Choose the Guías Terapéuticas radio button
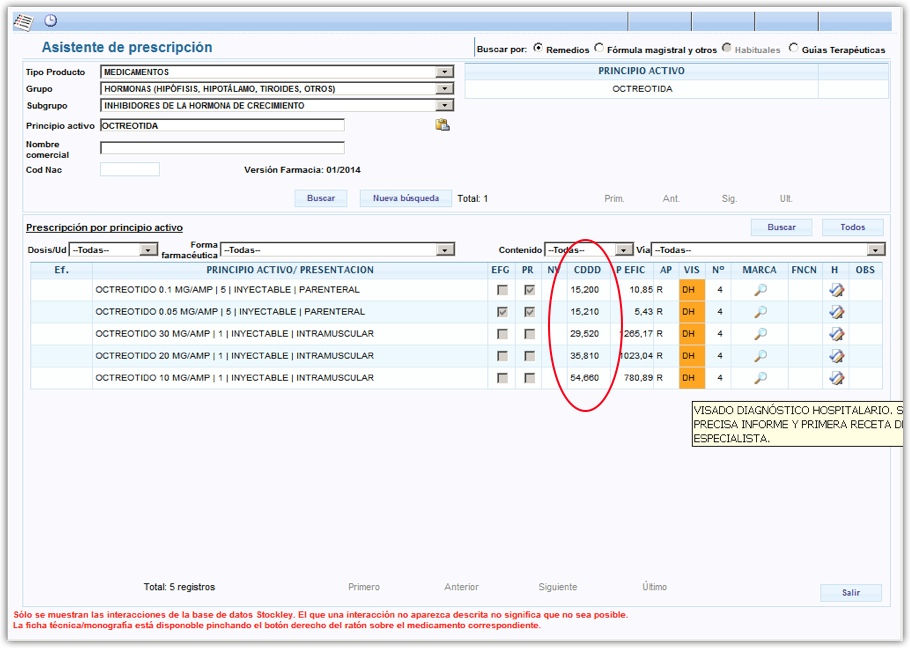Screen dimensions: 910x648 tap(794, 48)
